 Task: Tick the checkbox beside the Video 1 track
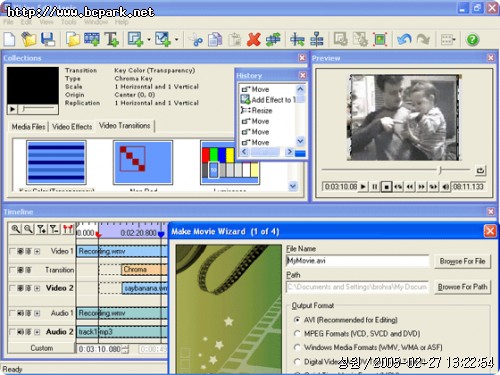(12, 251)
